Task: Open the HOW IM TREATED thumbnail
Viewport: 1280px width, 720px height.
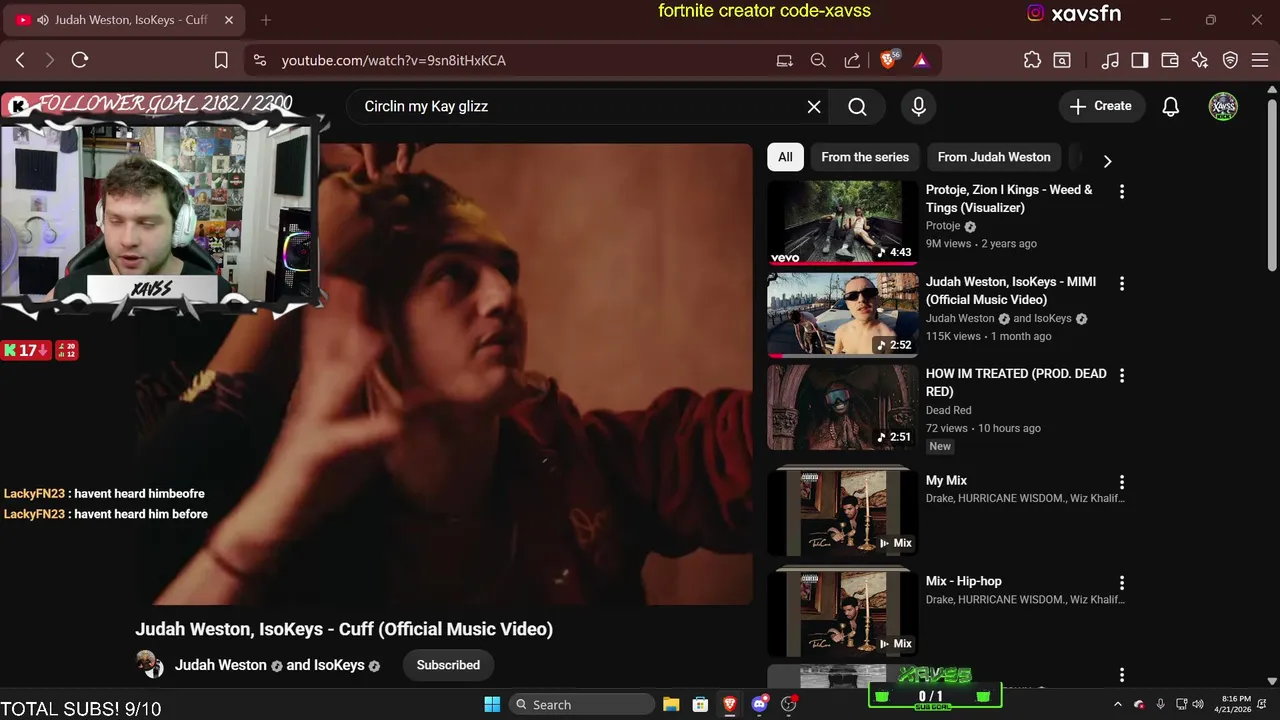Action: [x=842, y=407]
